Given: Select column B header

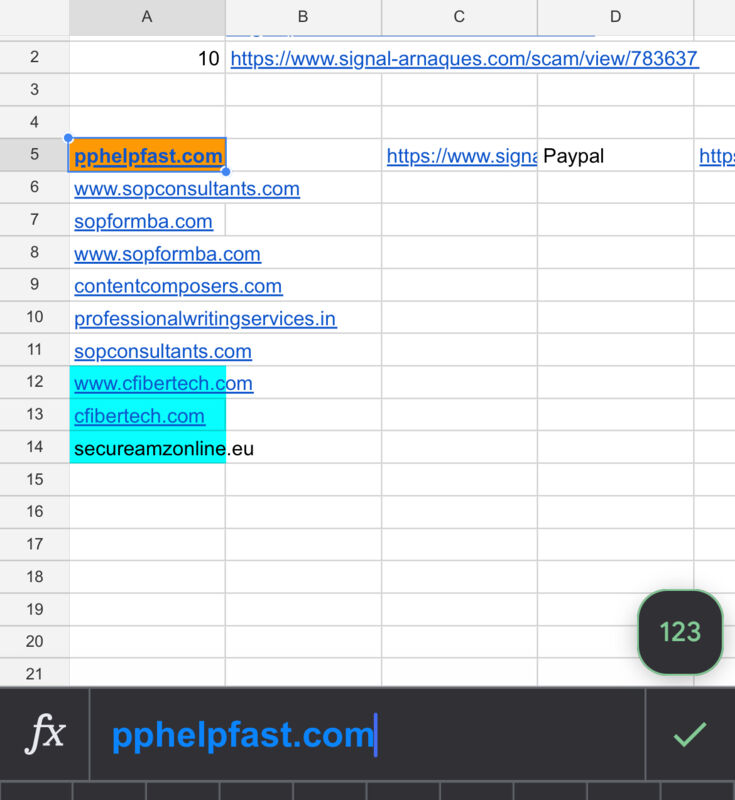Looking at the screenshot, I should [303, 17].
